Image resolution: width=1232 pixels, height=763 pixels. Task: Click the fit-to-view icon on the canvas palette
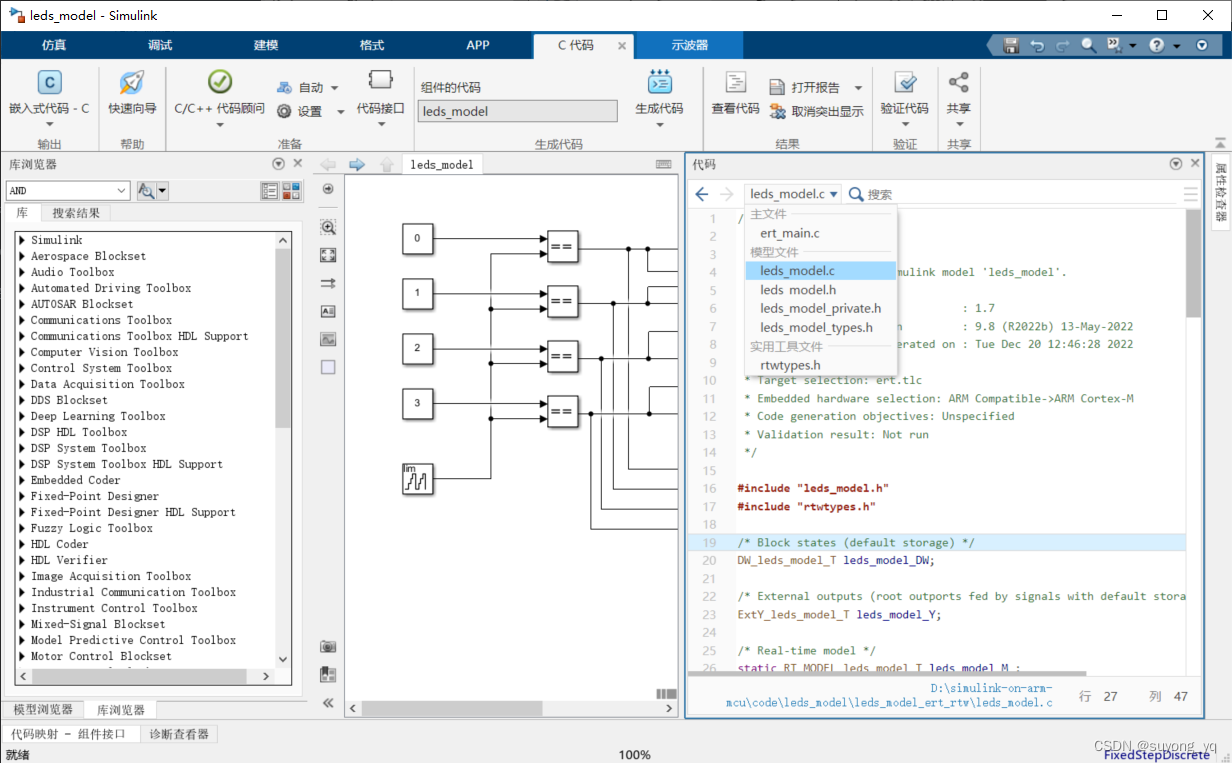click(328, 255)
